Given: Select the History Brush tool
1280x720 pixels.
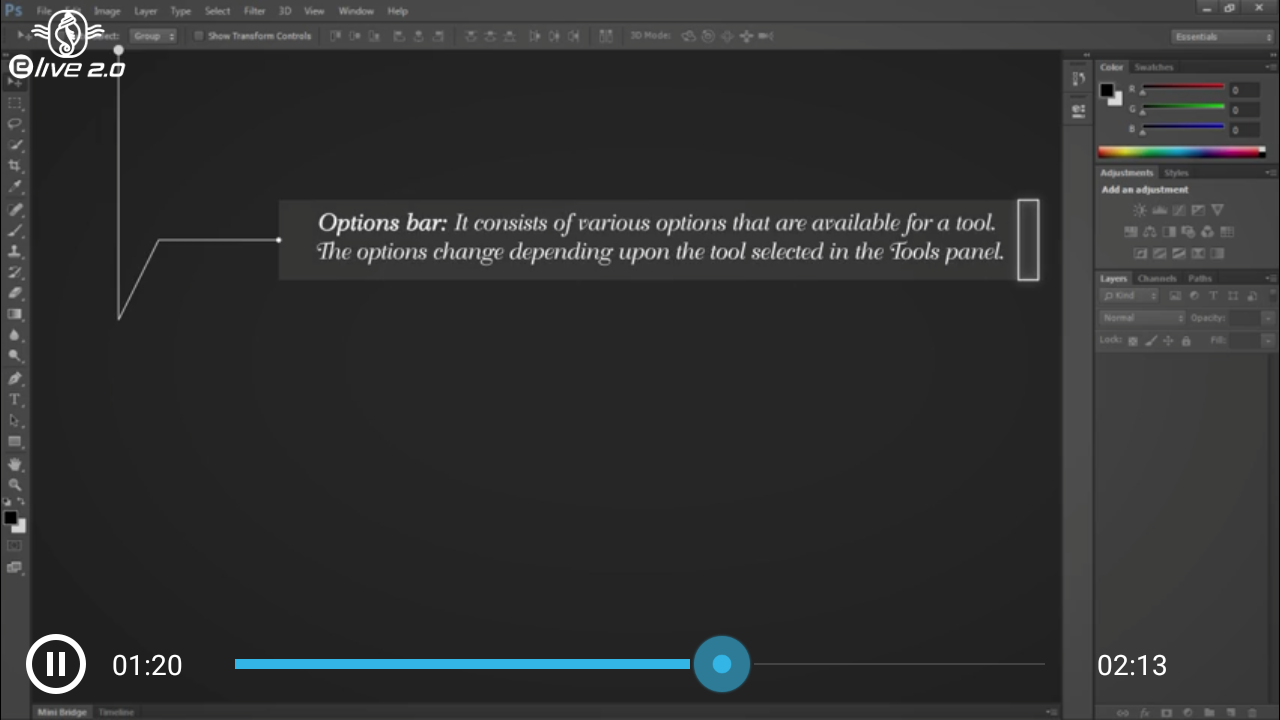Looking at the screenshot, I should point(15,272).
